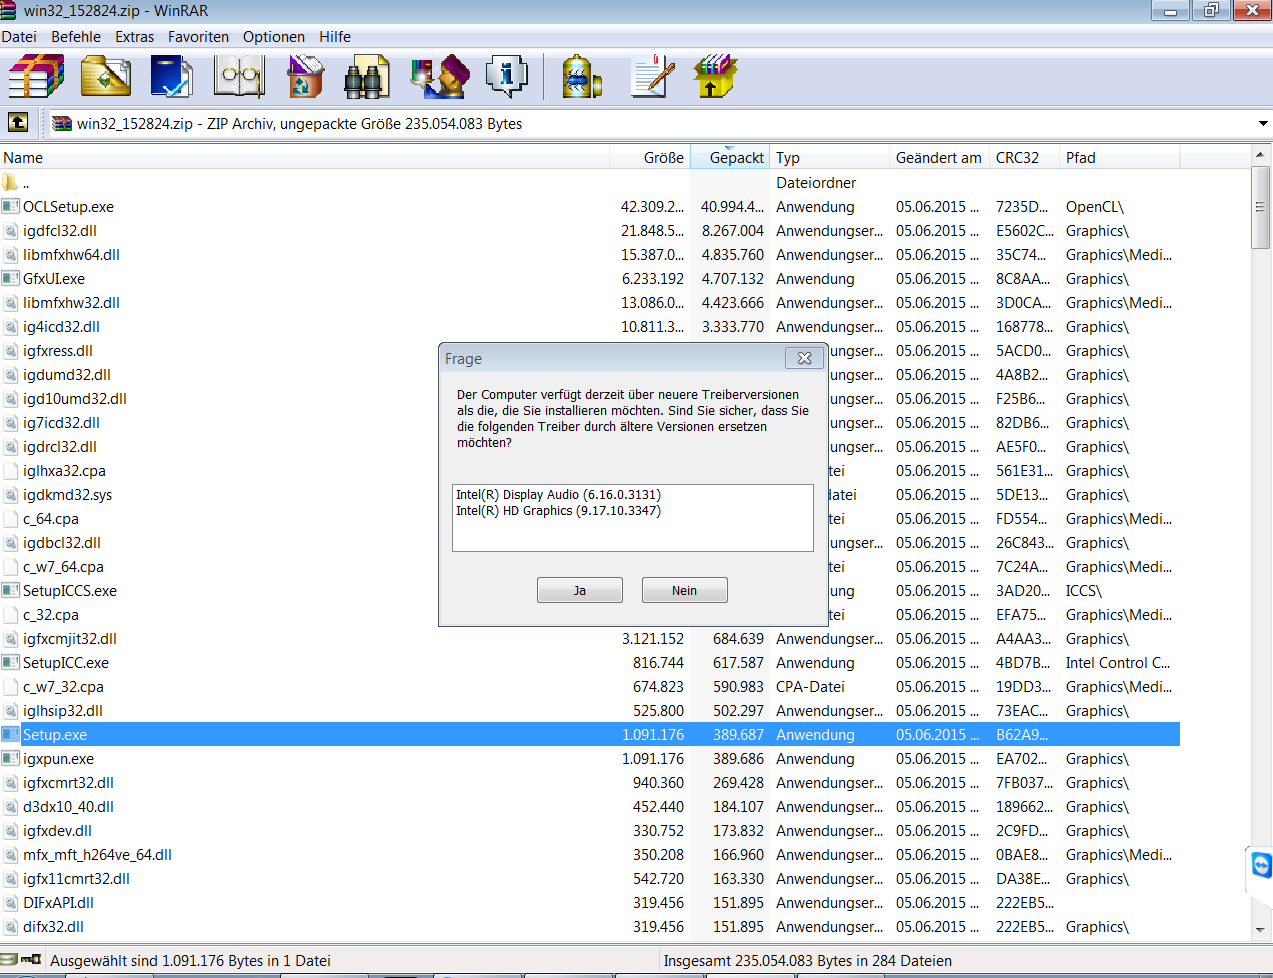Select the ig4icd32.dll file row

point(590,327)
